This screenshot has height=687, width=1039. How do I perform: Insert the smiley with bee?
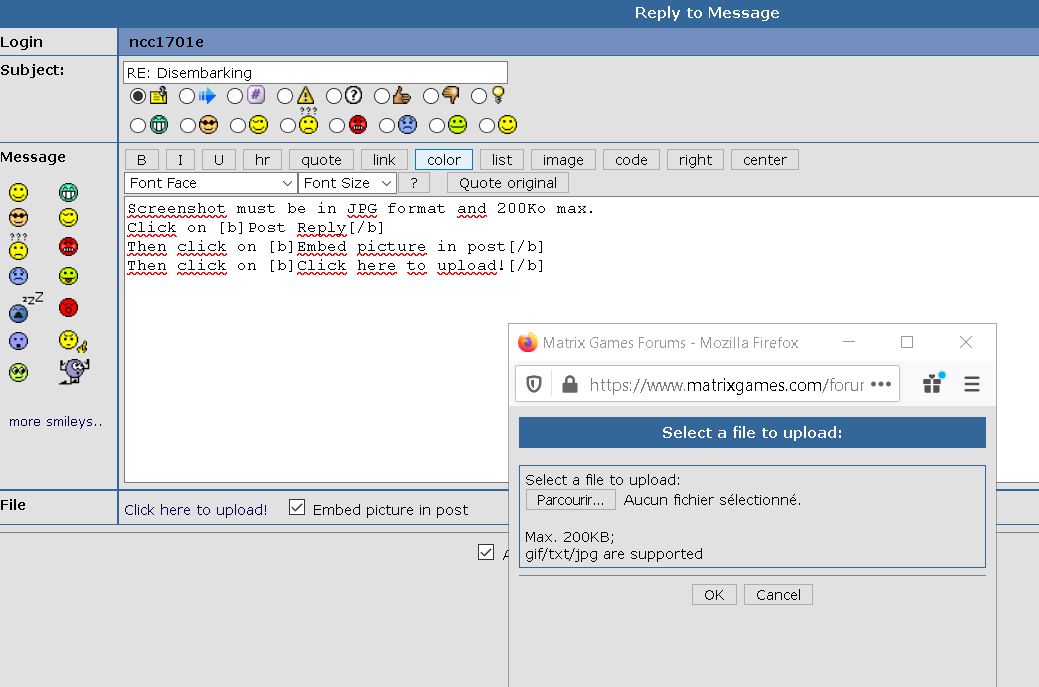pyautogui.click(x=73, y=341)
